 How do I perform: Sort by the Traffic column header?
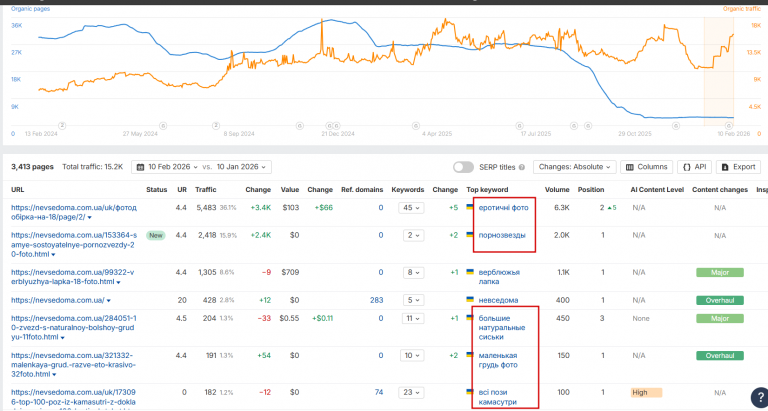point(206,190)
